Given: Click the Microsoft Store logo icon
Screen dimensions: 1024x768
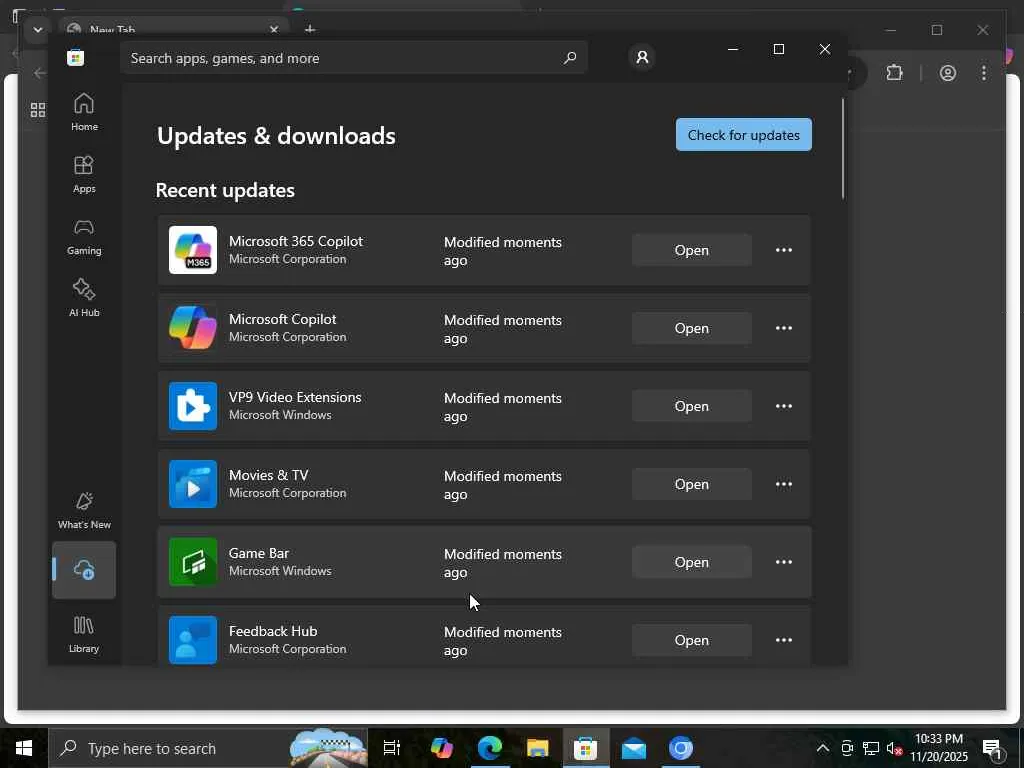Looking at the screenshot, I should click(75, 57).
